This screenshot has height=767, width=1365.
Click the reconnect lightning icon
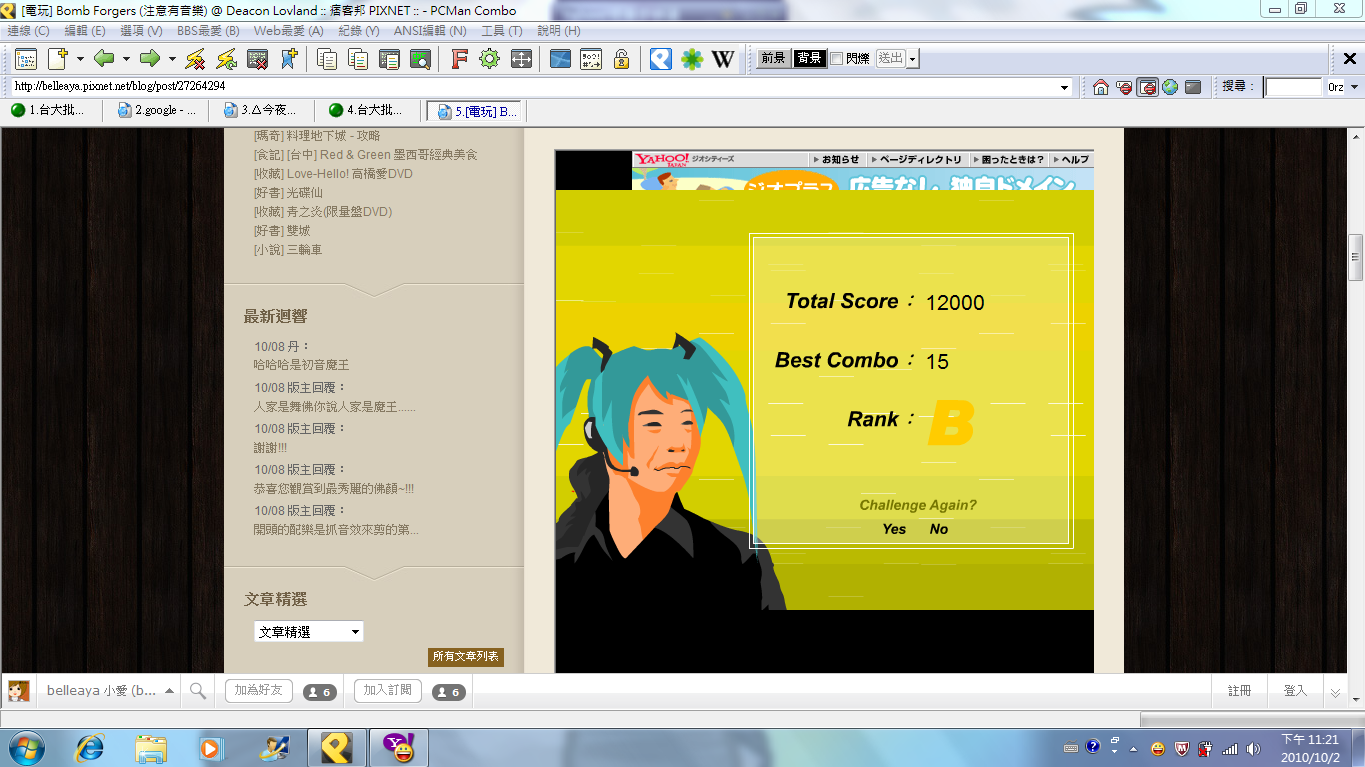click(x=227, y=59)
